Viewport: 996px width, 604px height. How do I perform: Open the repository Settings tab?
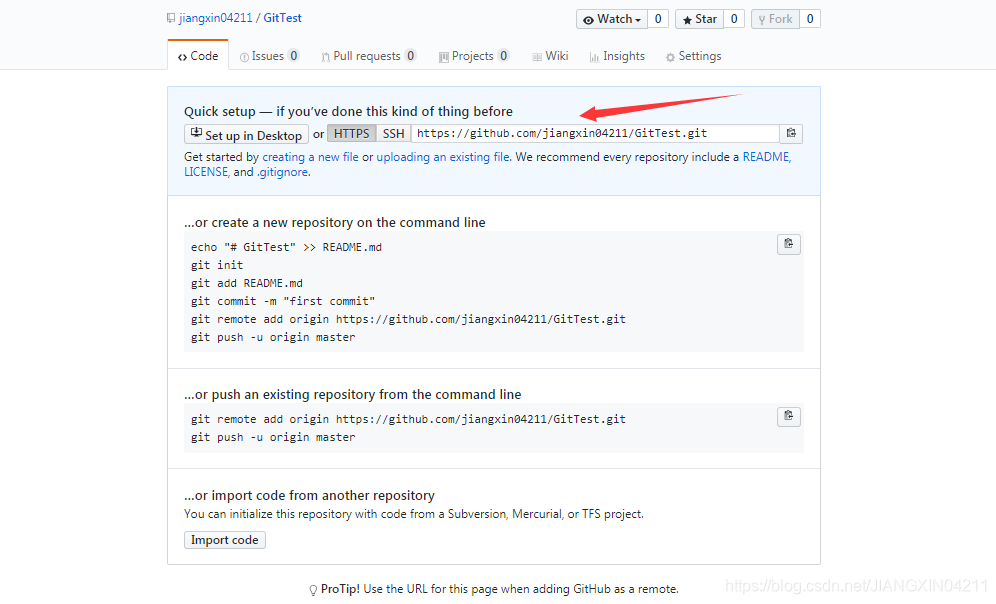pyautogui.click(x=693, y=56)
